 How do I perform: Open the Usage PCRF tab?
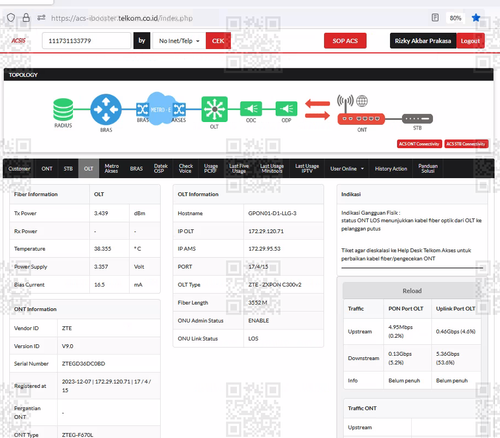pyautogui.click(x=211, y=169)
